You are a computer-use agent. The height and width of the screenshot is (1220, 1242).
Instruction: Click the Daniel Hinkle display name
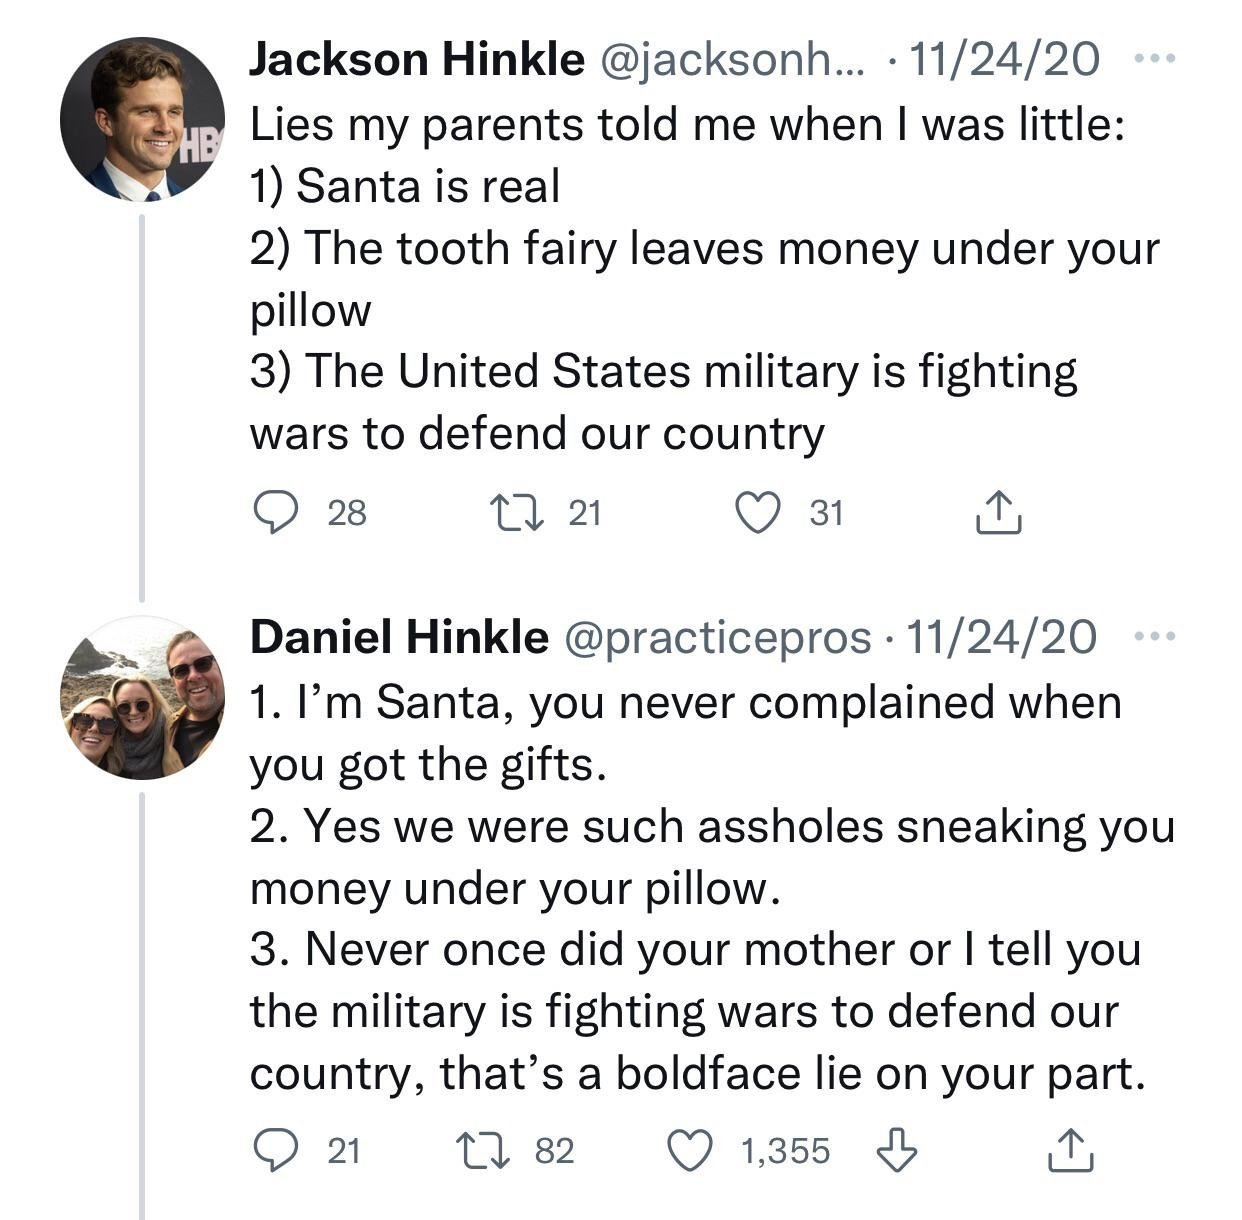[x=399, y=637]
